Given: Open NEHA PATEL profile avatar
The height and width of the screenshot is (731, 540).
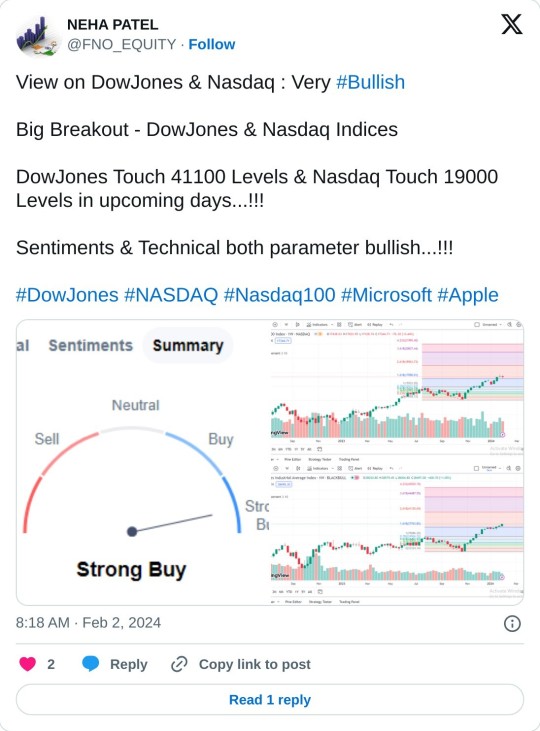Looking at the screenshot, I should click(x=38, y=34).
